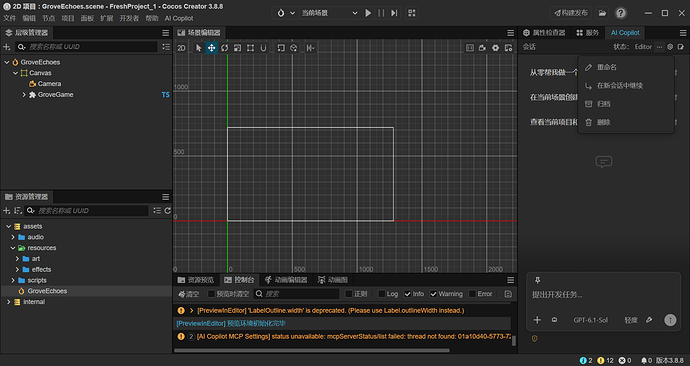Switch to the 动画编辑器 tab

pos(286,280)
